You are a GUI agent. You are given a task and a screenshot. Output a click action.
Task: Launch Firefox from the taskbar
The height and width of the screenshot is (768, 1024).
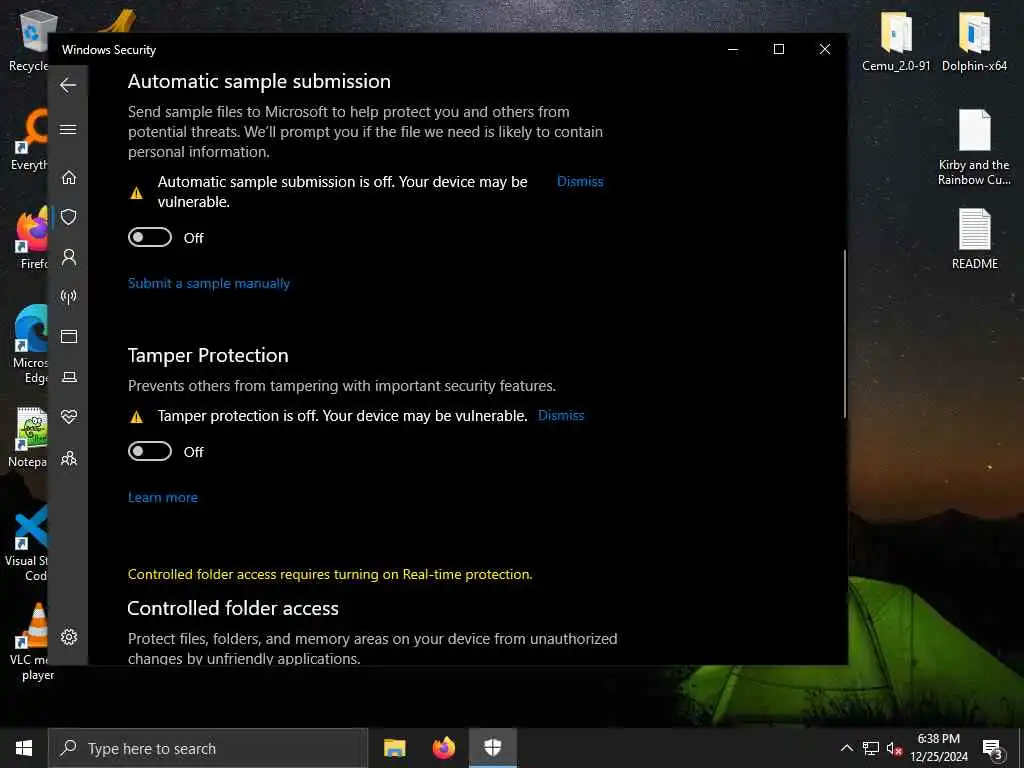443,748
